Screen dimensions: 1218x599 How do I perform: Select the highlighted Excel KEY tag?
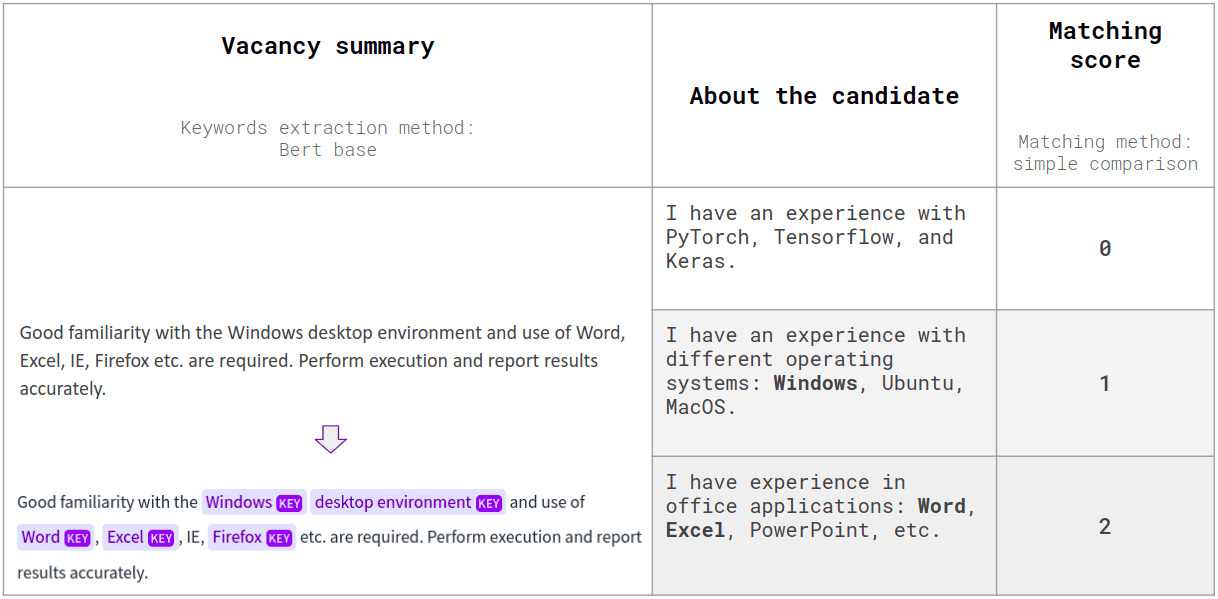point(141,537)
